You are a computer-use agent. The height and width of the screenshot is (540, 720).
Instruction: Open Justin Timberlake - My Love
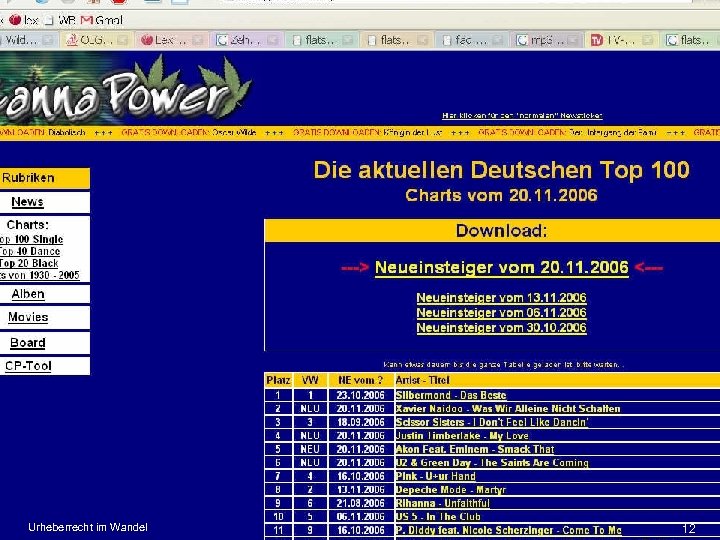pyautogui.click(x=462, y=436)
